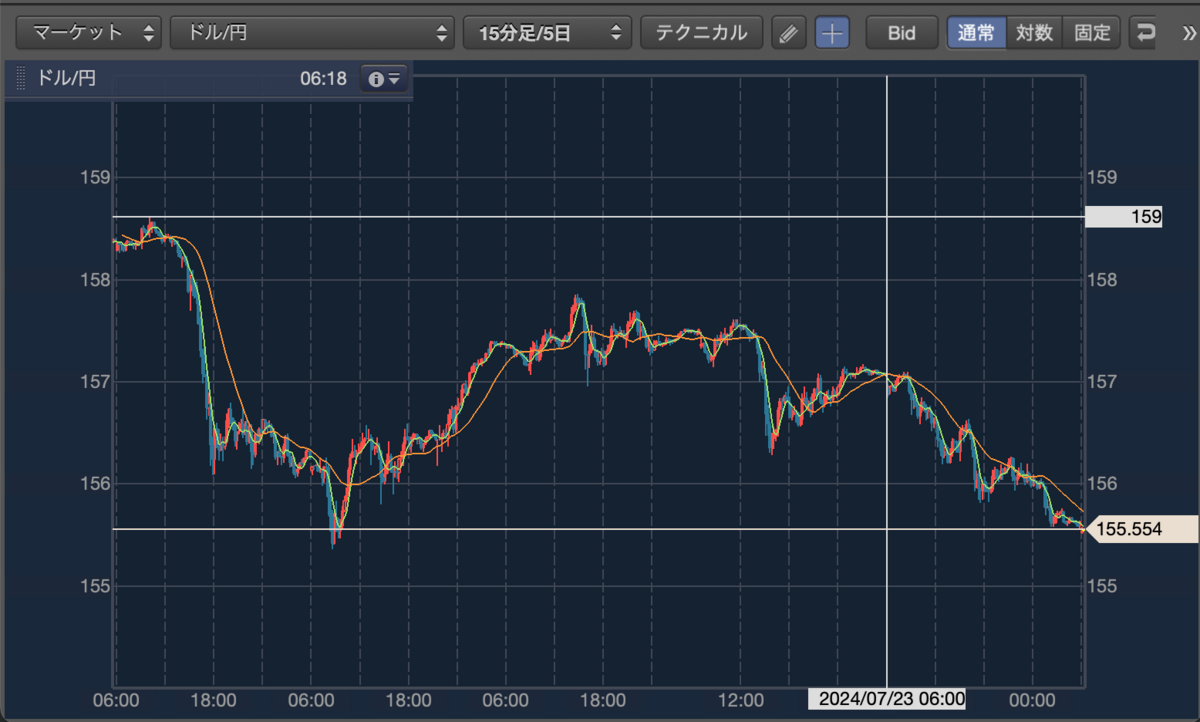Viewport: 1200px width, 722px height.
Task: Click the 155.554 current price tag
Action: click(x=1140, y=529)
